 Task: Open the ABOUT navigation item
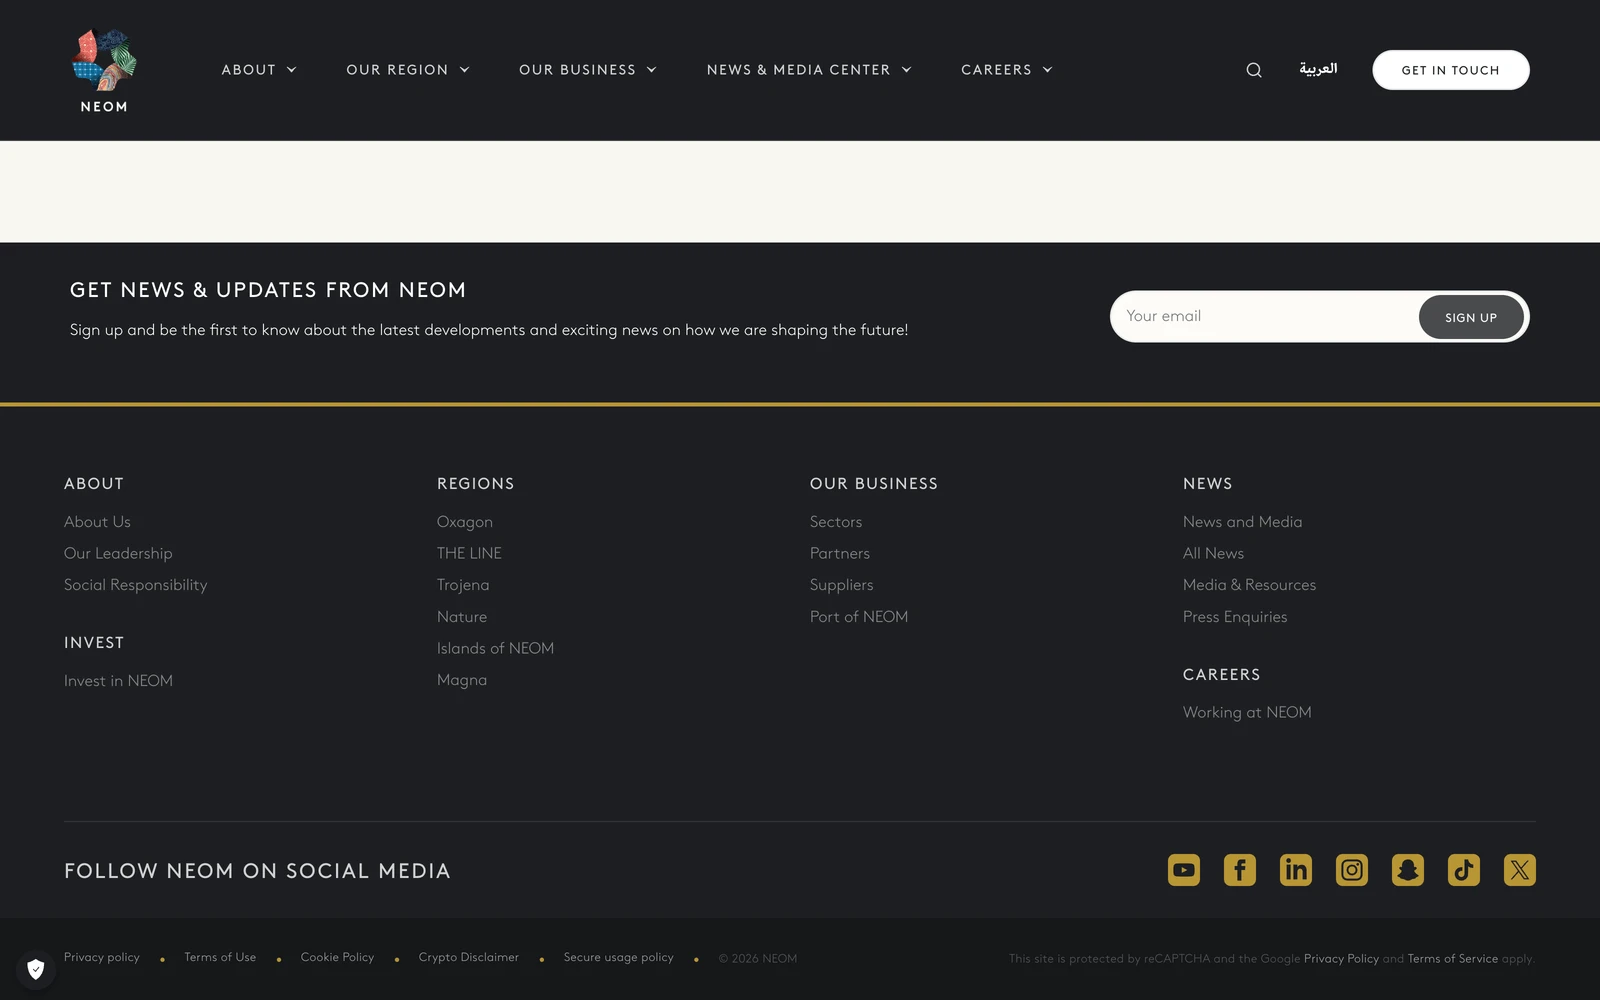(x=249, y=70)
